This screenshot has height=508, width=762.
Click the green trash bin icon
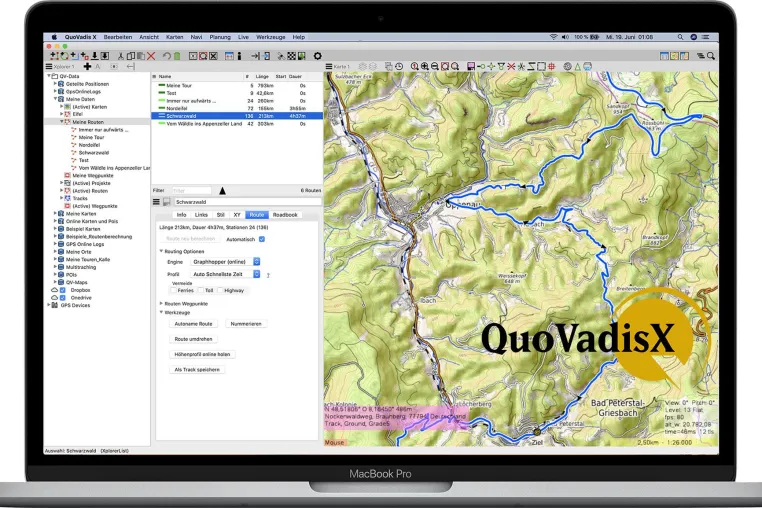coord(177,56)
